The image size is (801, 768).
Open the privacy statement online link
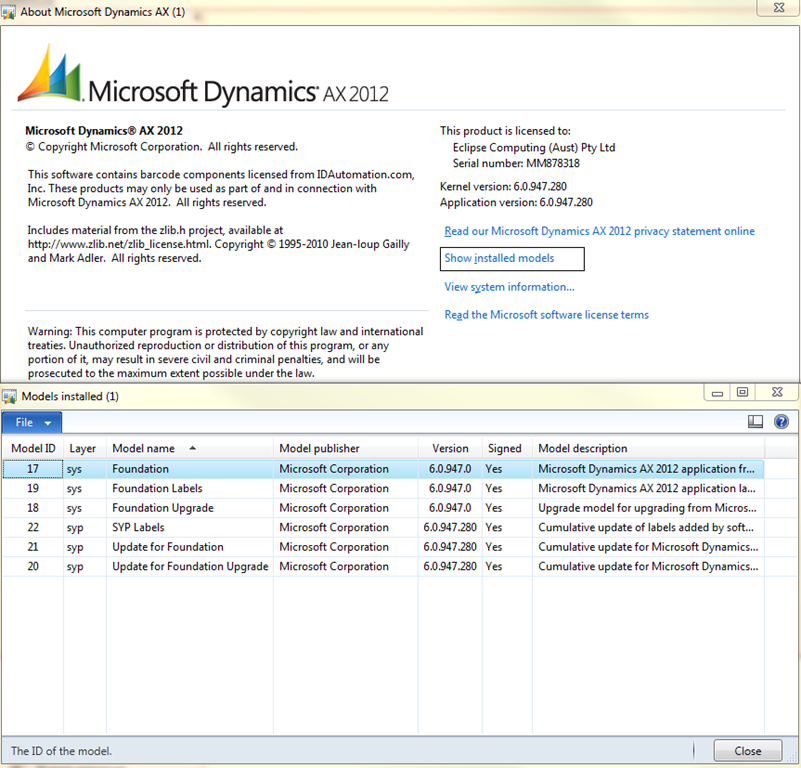599,231
